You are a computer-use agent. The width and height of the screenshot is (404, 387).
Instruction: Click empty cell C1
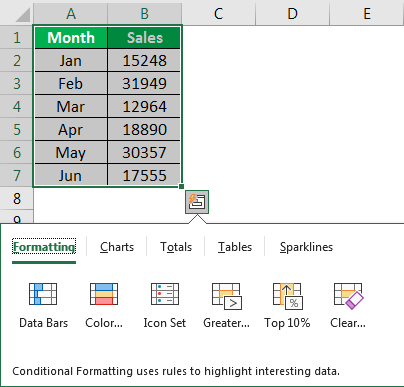pyautogui.click(x=219, y=37)
